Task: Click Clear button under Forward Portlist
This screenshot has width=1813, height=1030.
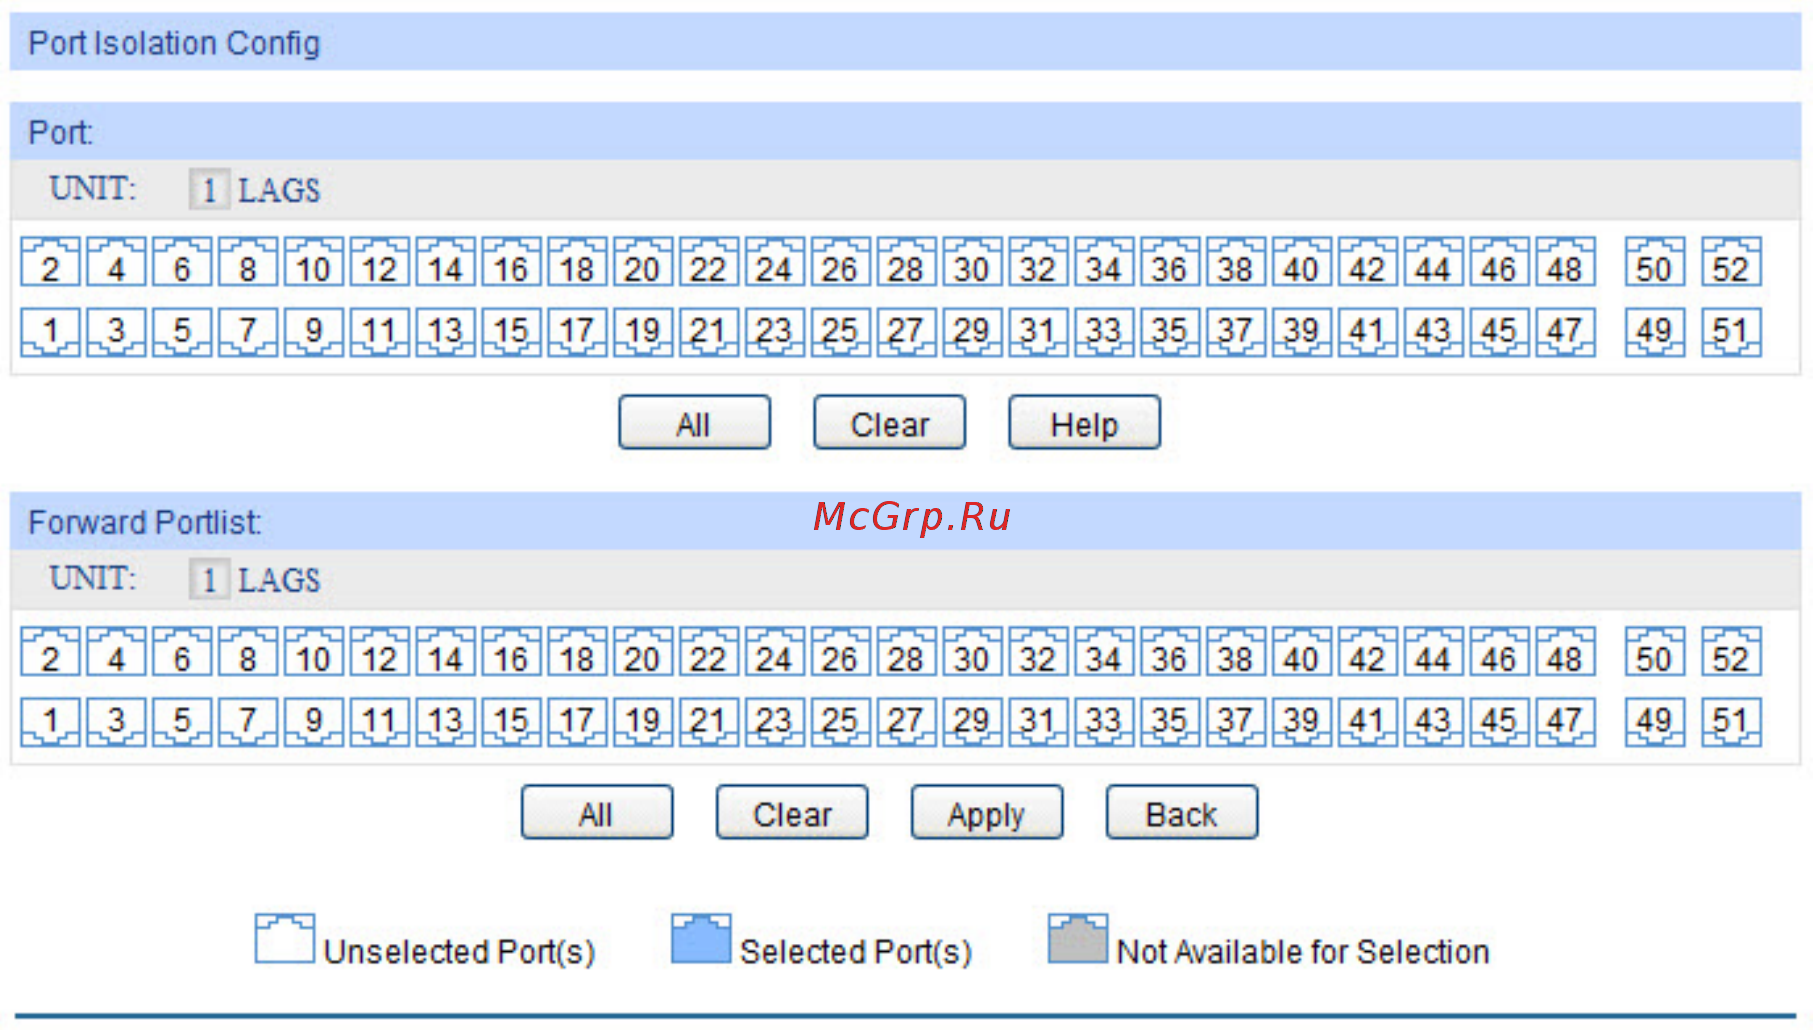Action: click(791, 813)
